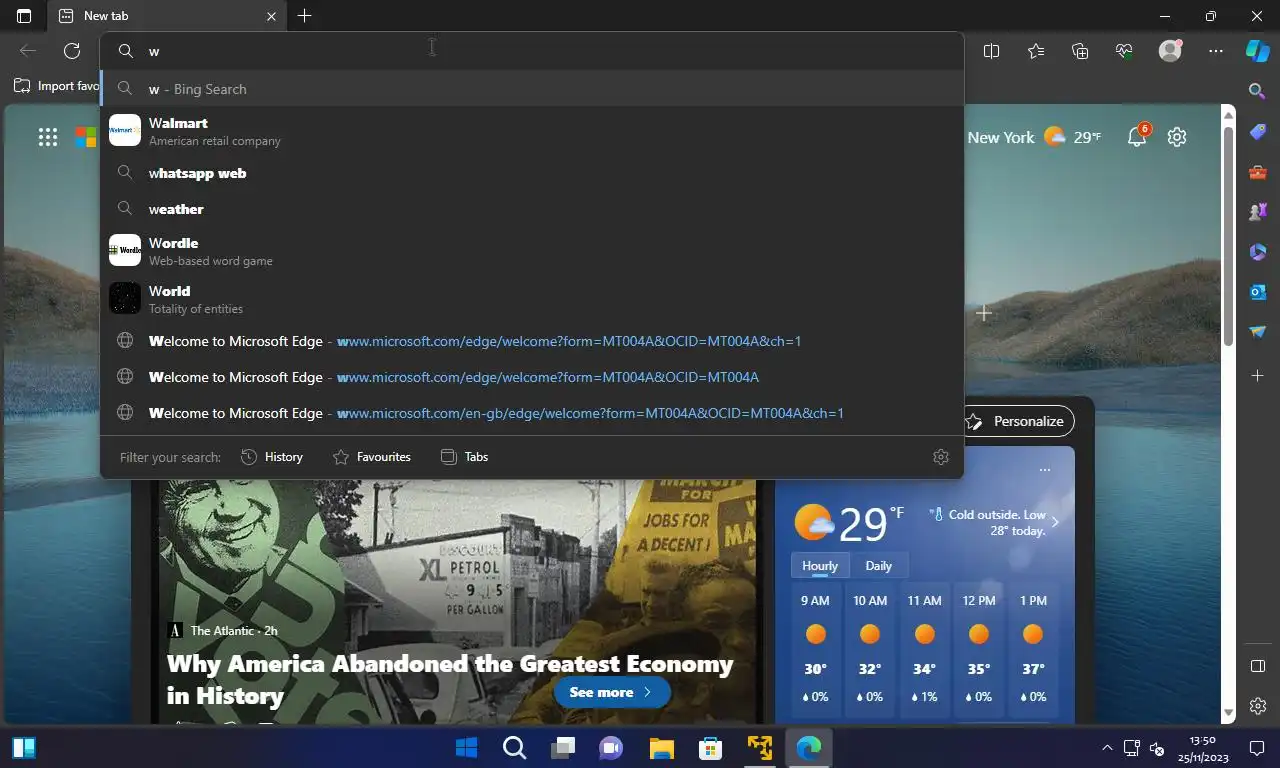Open Chat app in taskbar
The width and height of the screenshot is (1280, 768).
pos(611,748)
